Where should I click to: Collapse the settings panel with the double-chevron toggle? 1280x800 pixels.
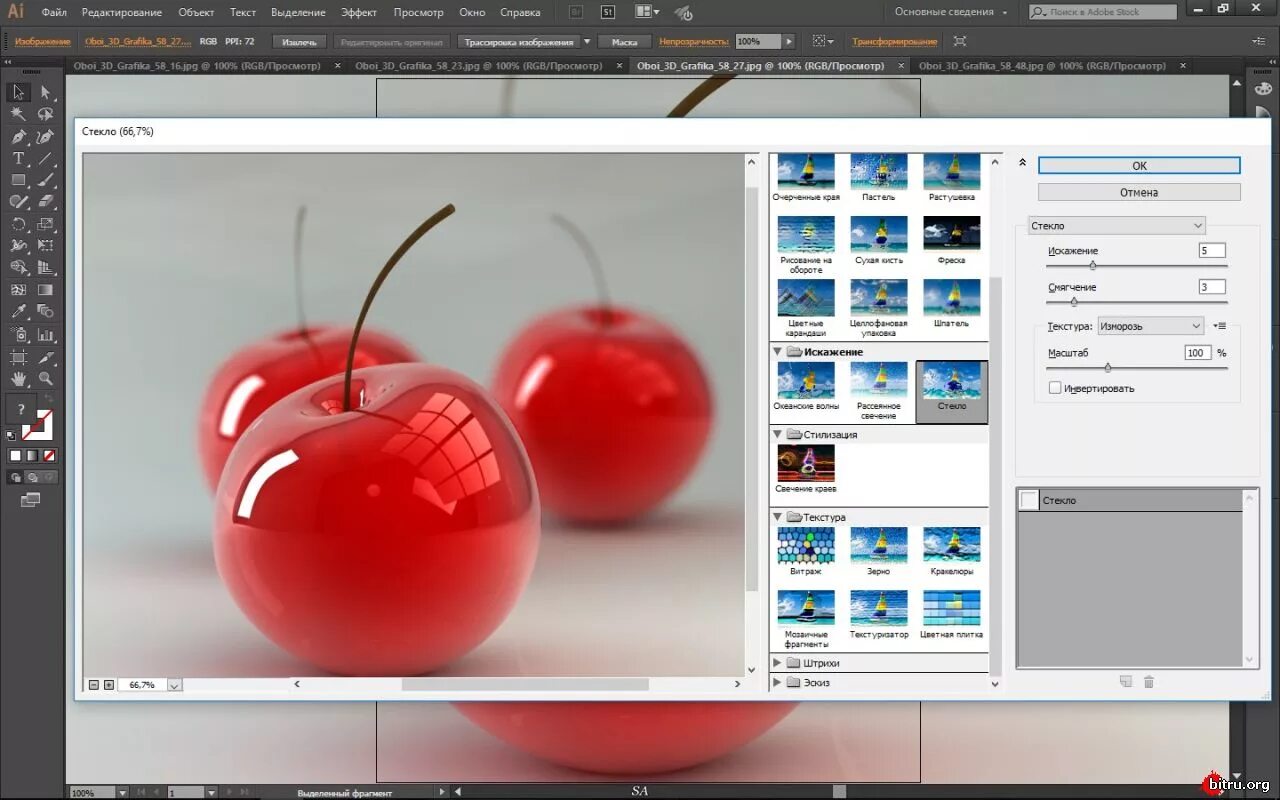tap(1021, 160)
